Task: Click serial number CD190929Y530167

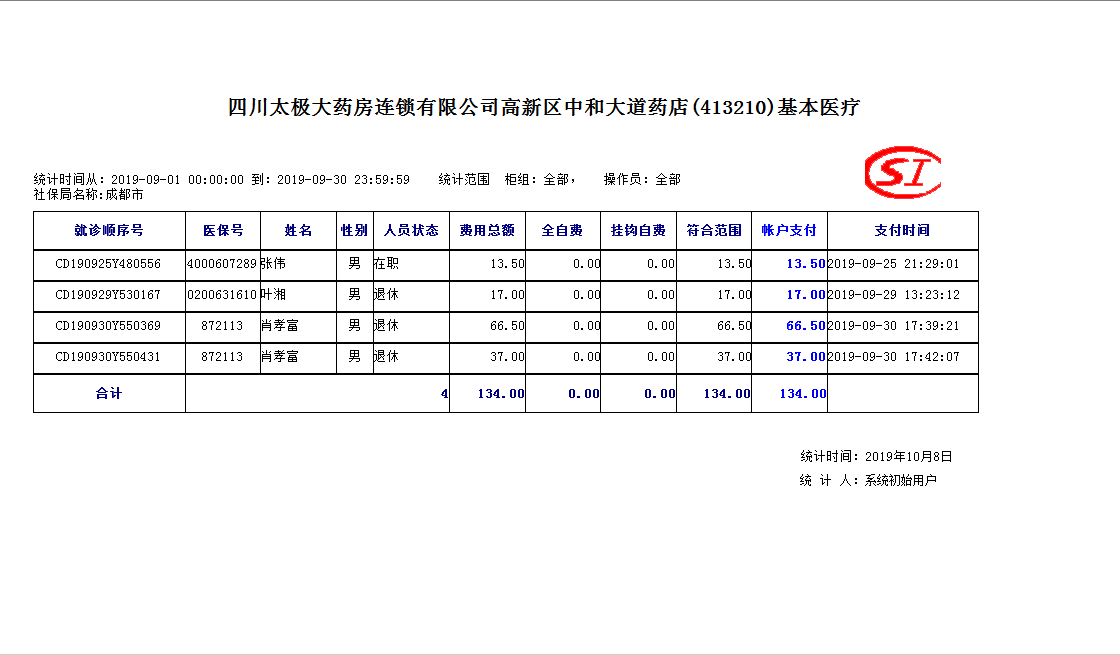Action: point(108,295)
